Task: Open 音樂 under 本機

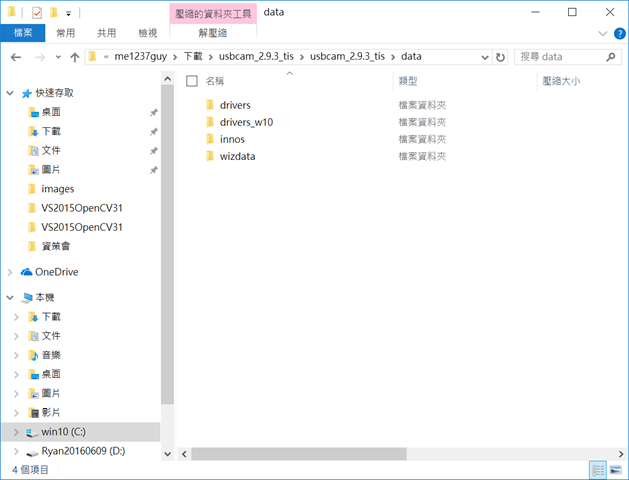Action: [51, 355]
